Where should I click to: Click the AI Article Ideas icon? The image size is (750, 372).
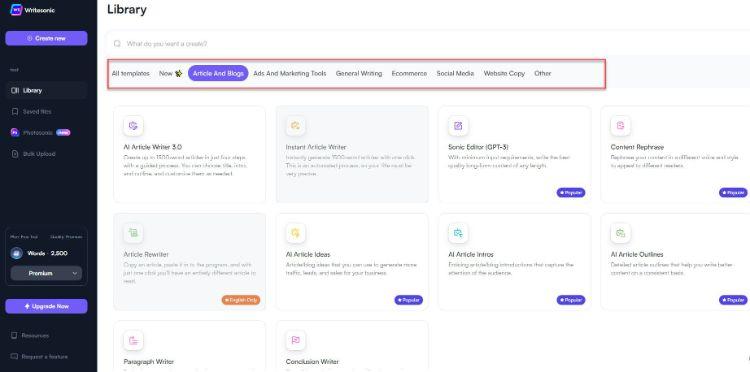(296, 233)
